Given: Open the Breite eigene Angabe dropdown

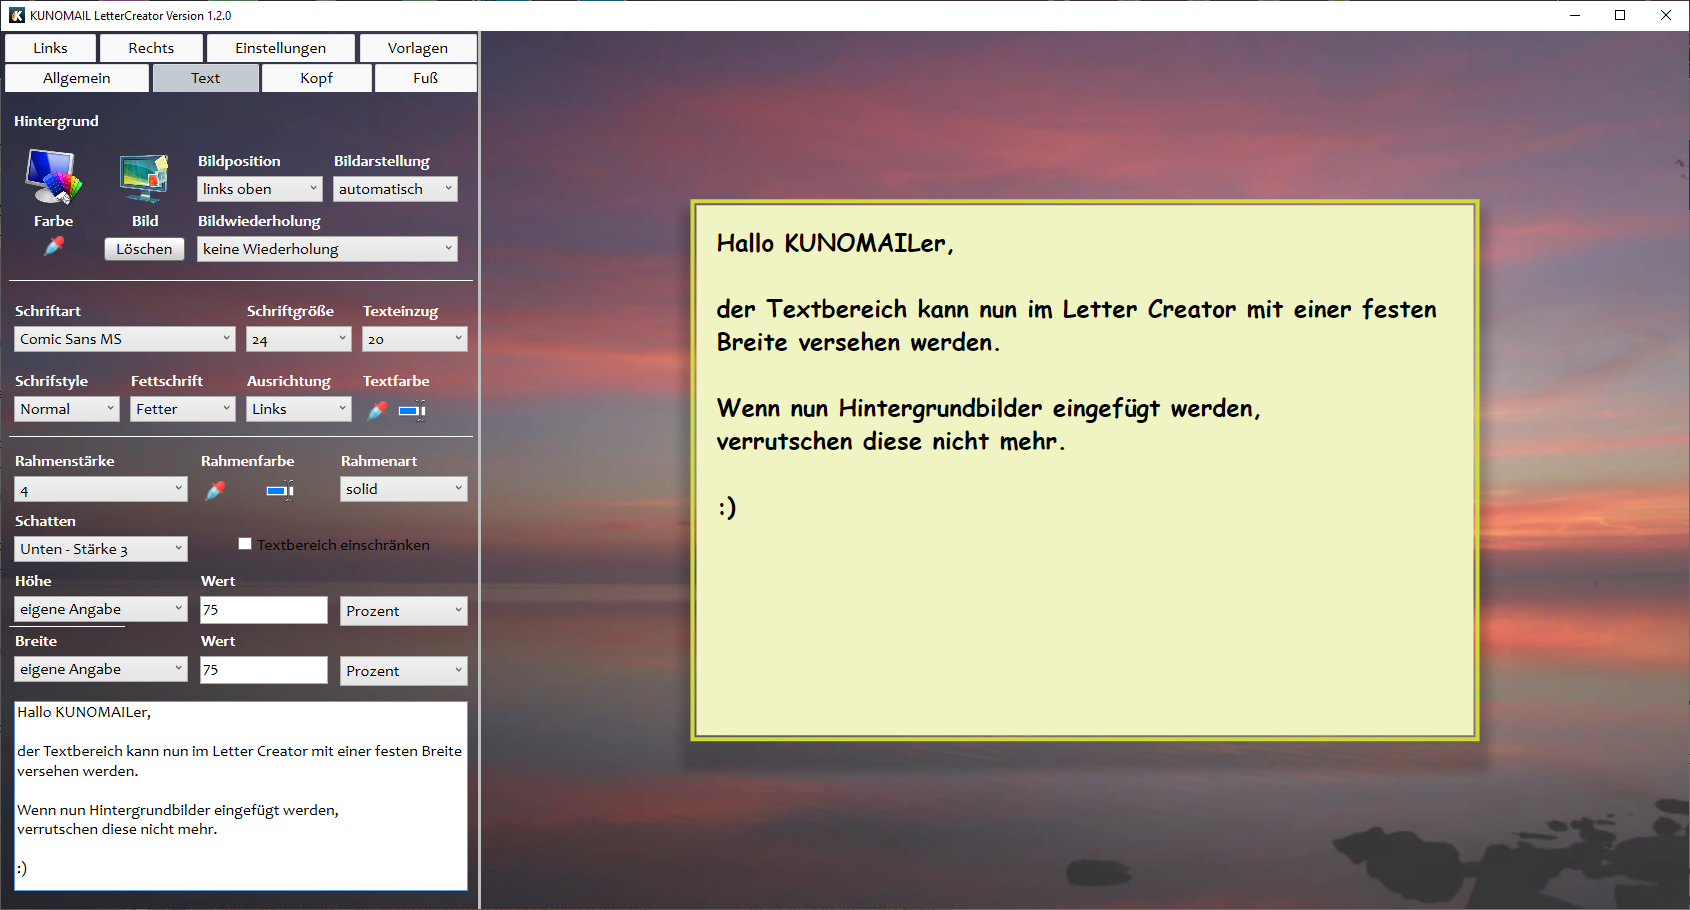Looking at the screenshot, I should 101,669.
